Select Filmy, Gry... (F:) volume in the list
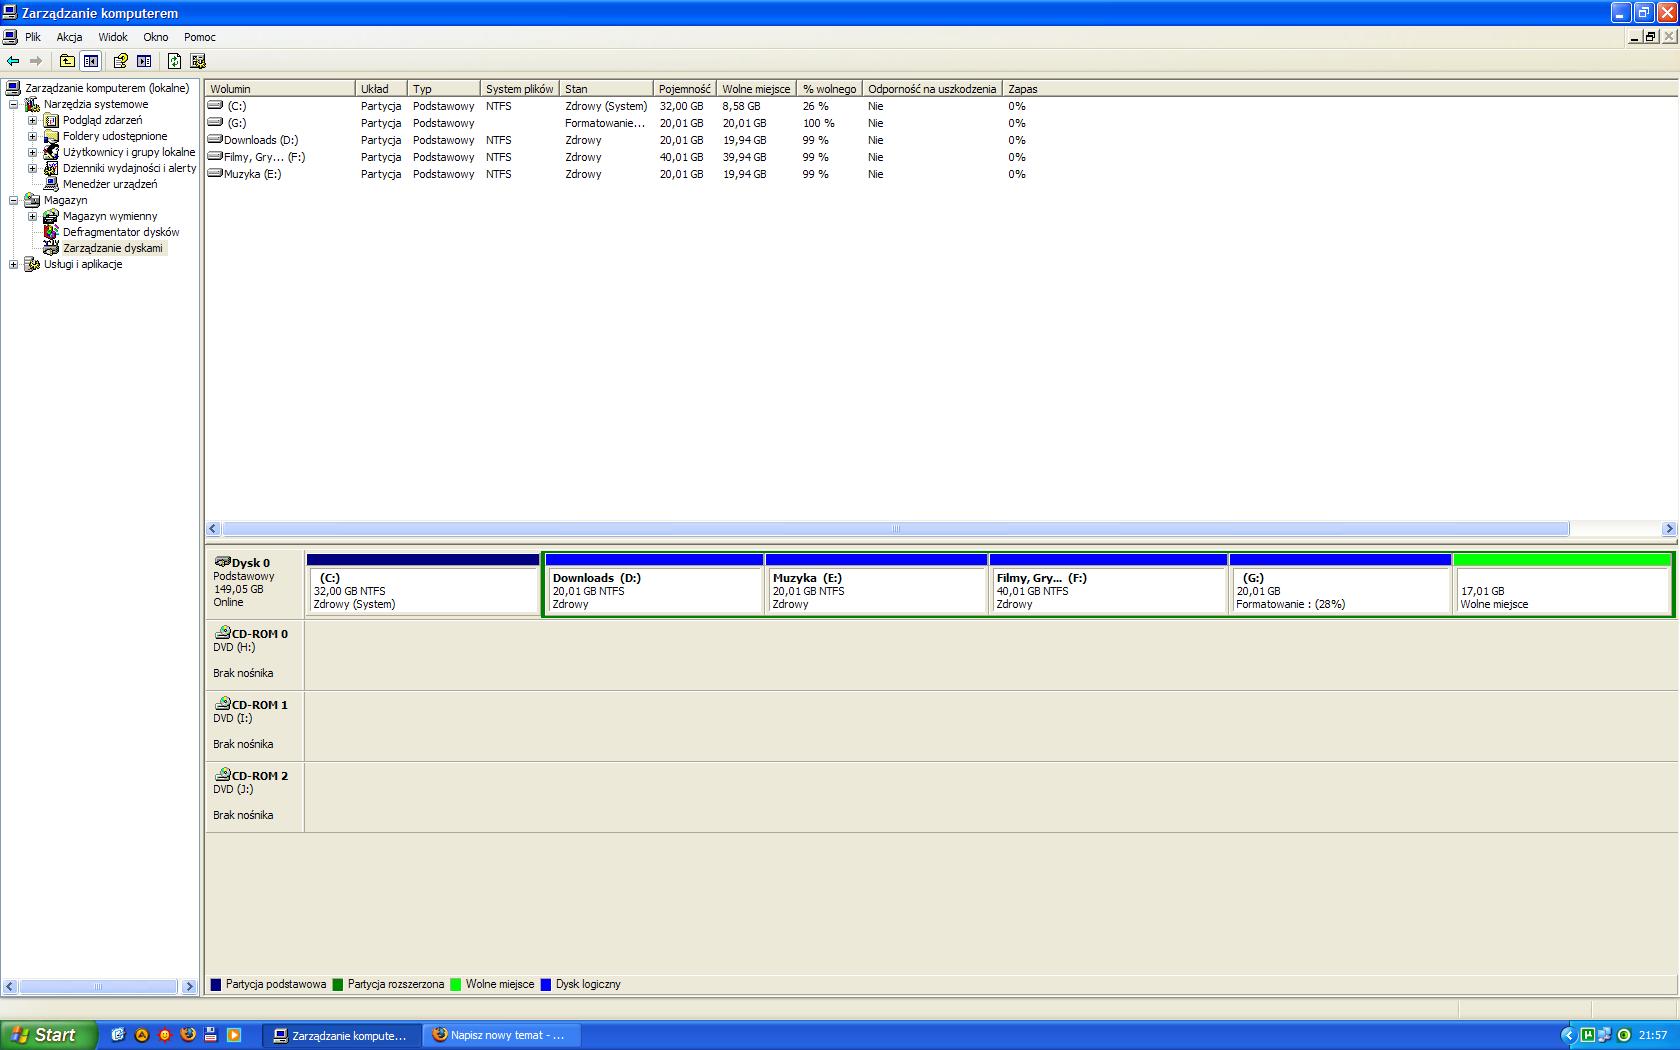Image resolution: width=1680 pixels, height=1050 pixels. pos(265,157)
